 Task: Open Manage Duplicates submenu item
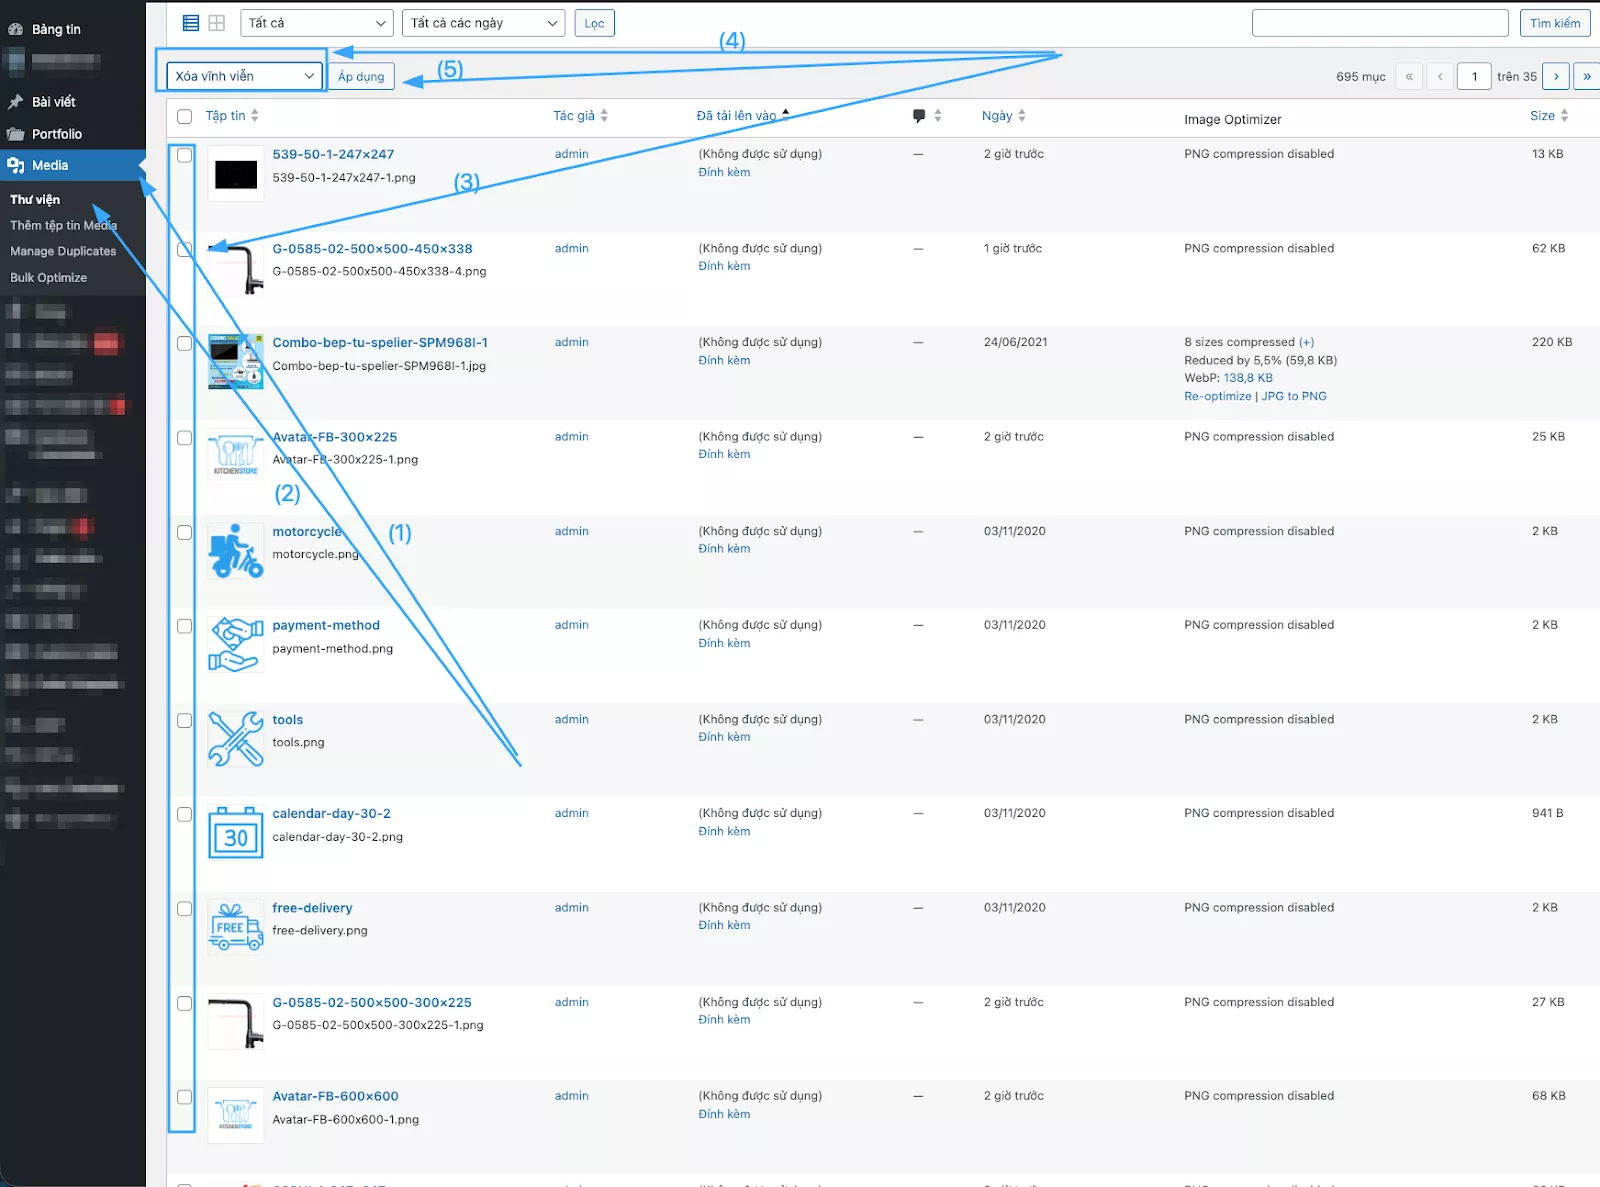click(63, 252)
